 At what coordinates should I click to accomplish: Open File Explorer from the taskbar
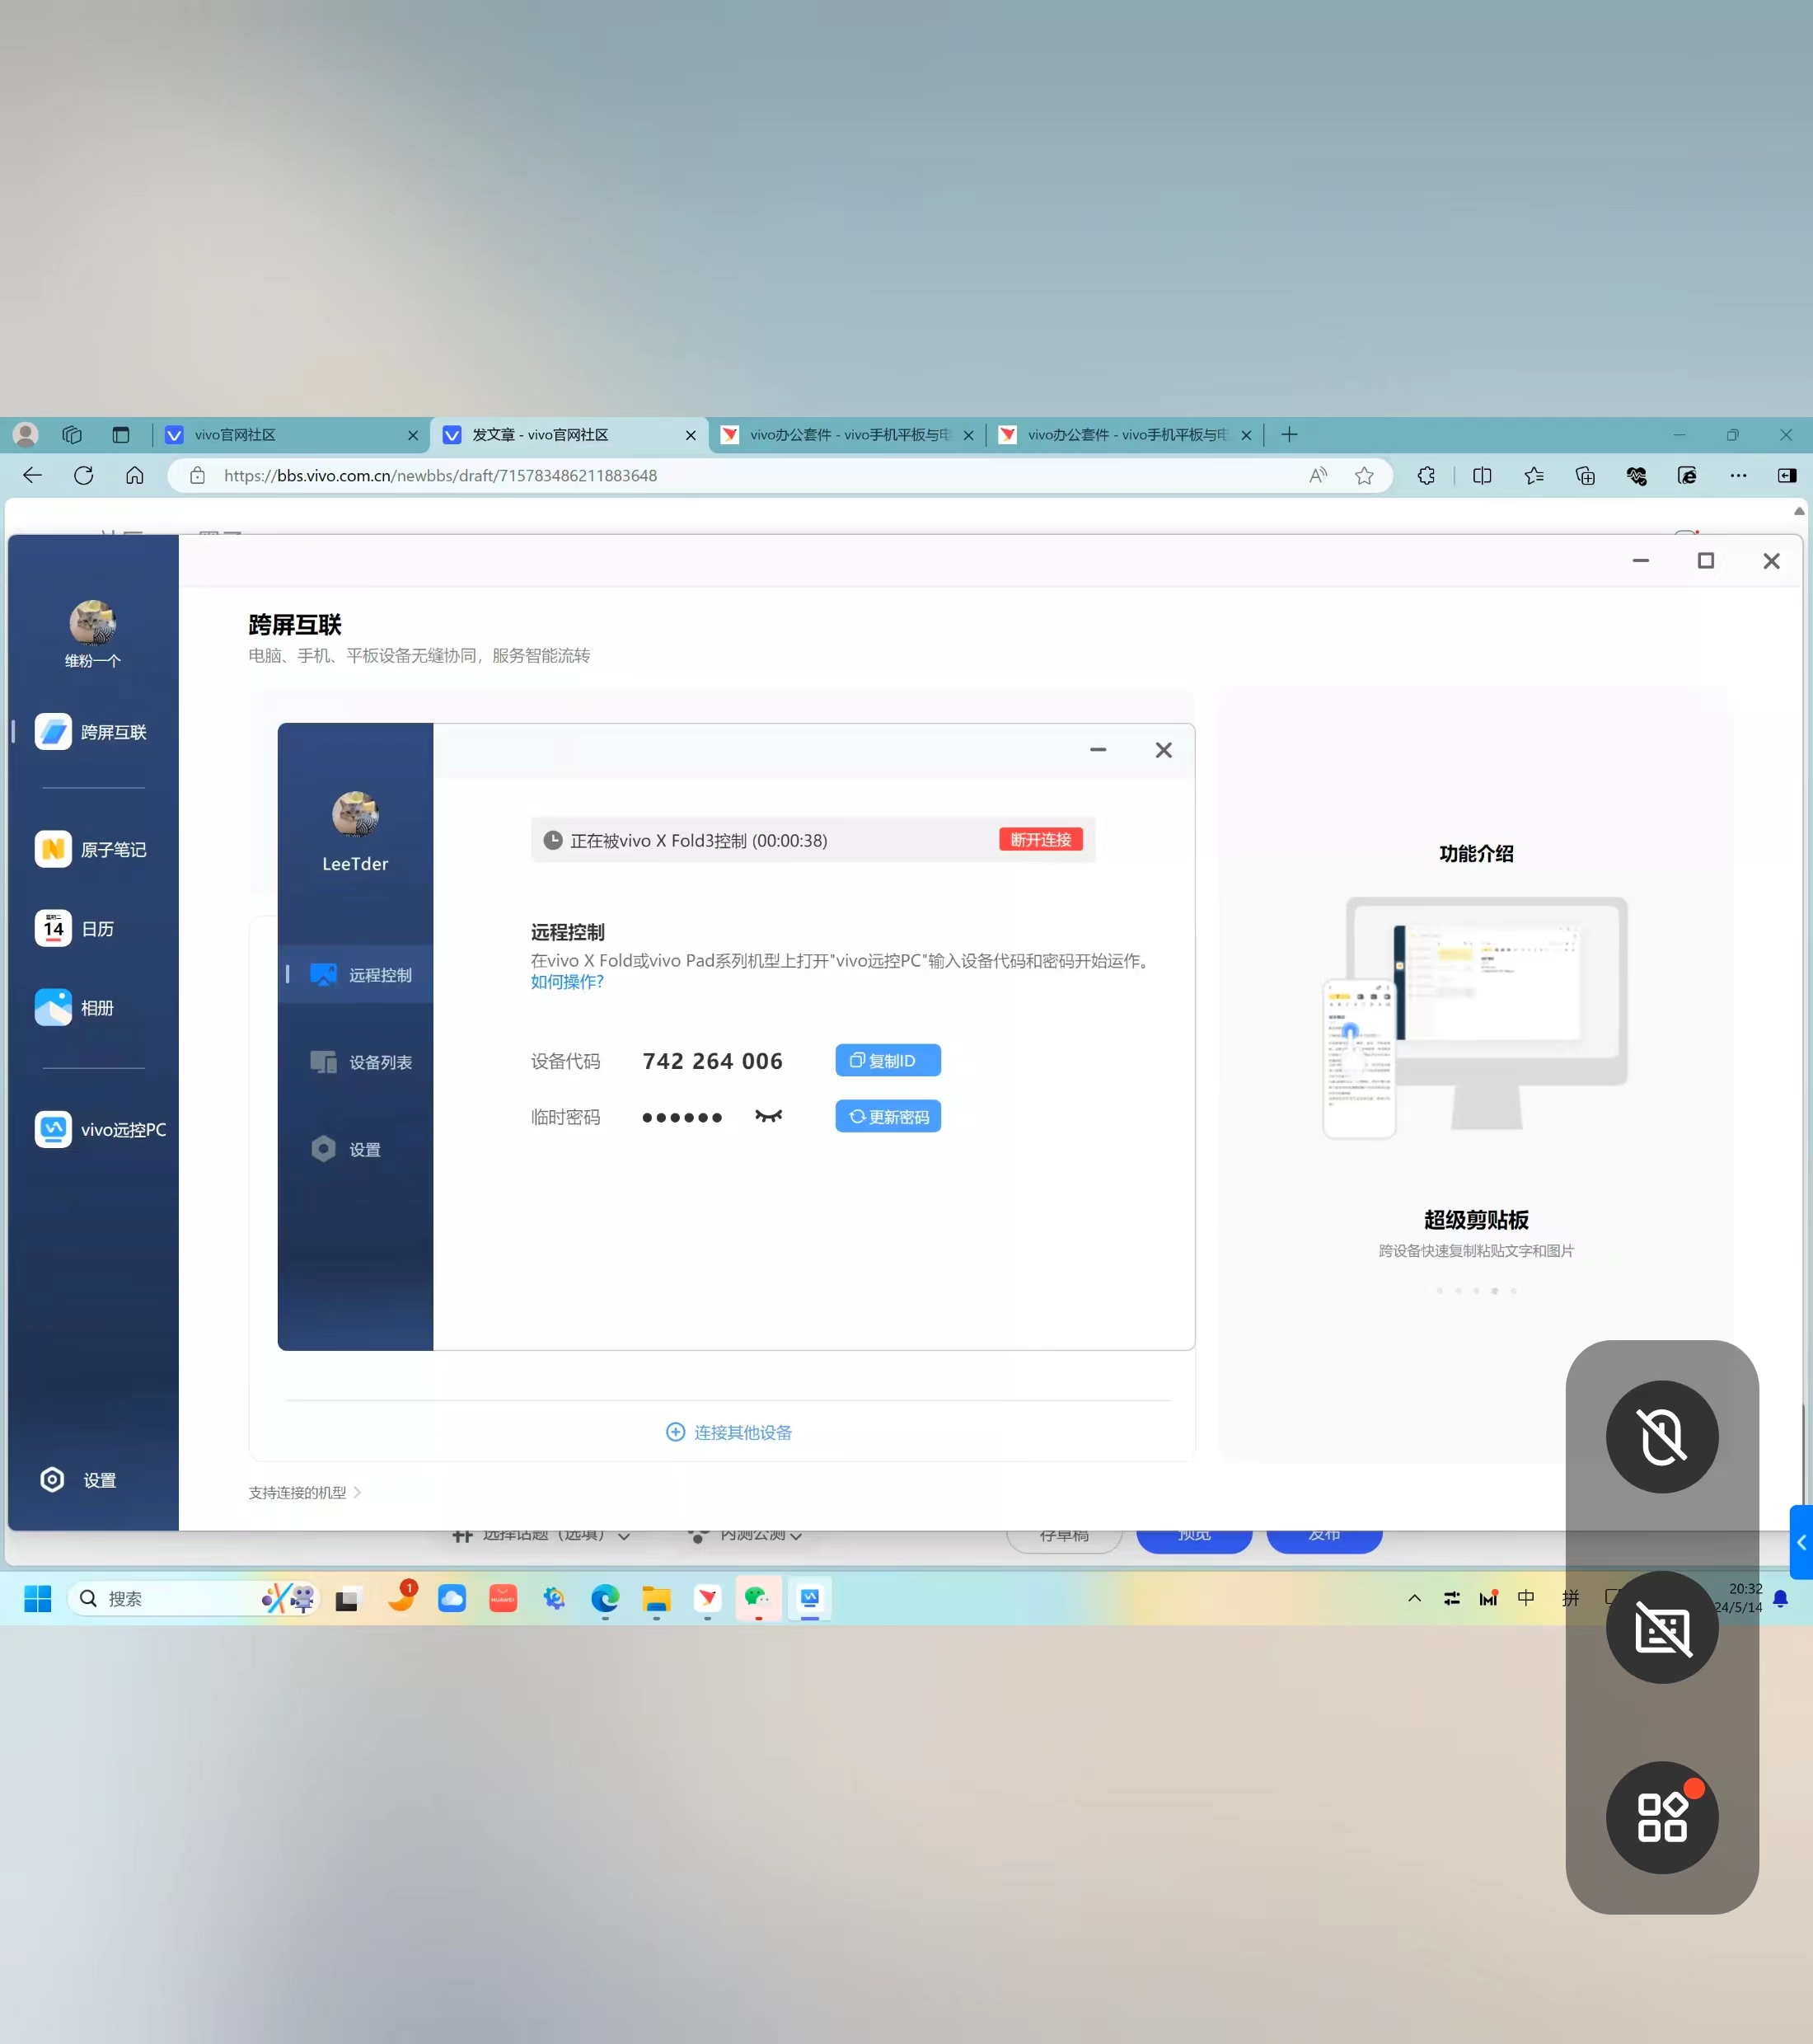click(656, 1598)
